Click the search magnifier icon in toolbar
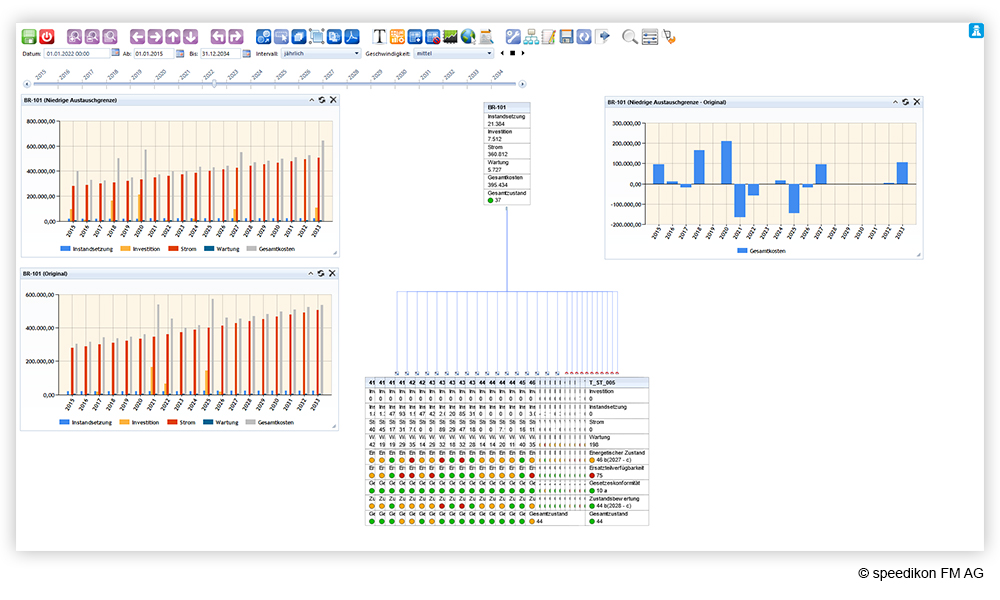This screenshot has width=1000, height=600. [x=629, y=37]
